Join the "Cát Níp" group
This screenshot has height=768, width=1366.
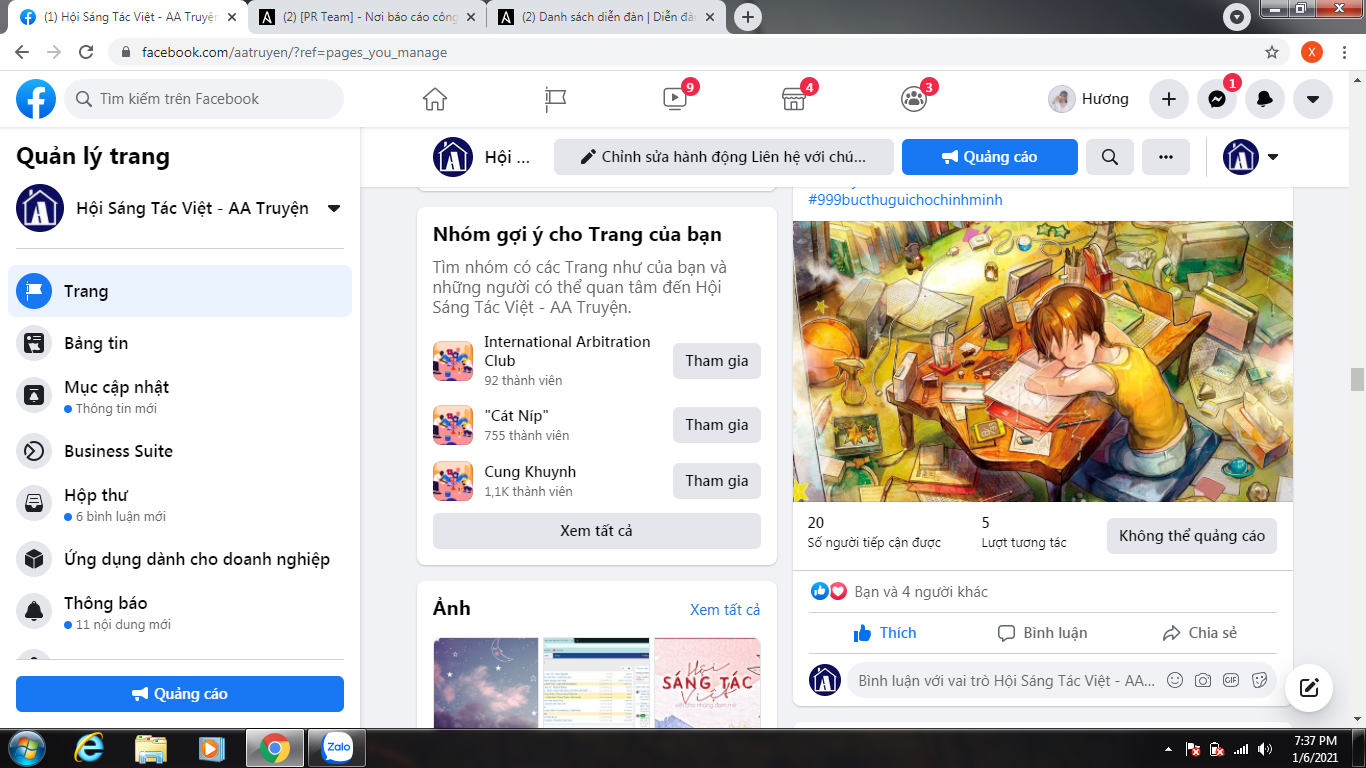(717, 425)
